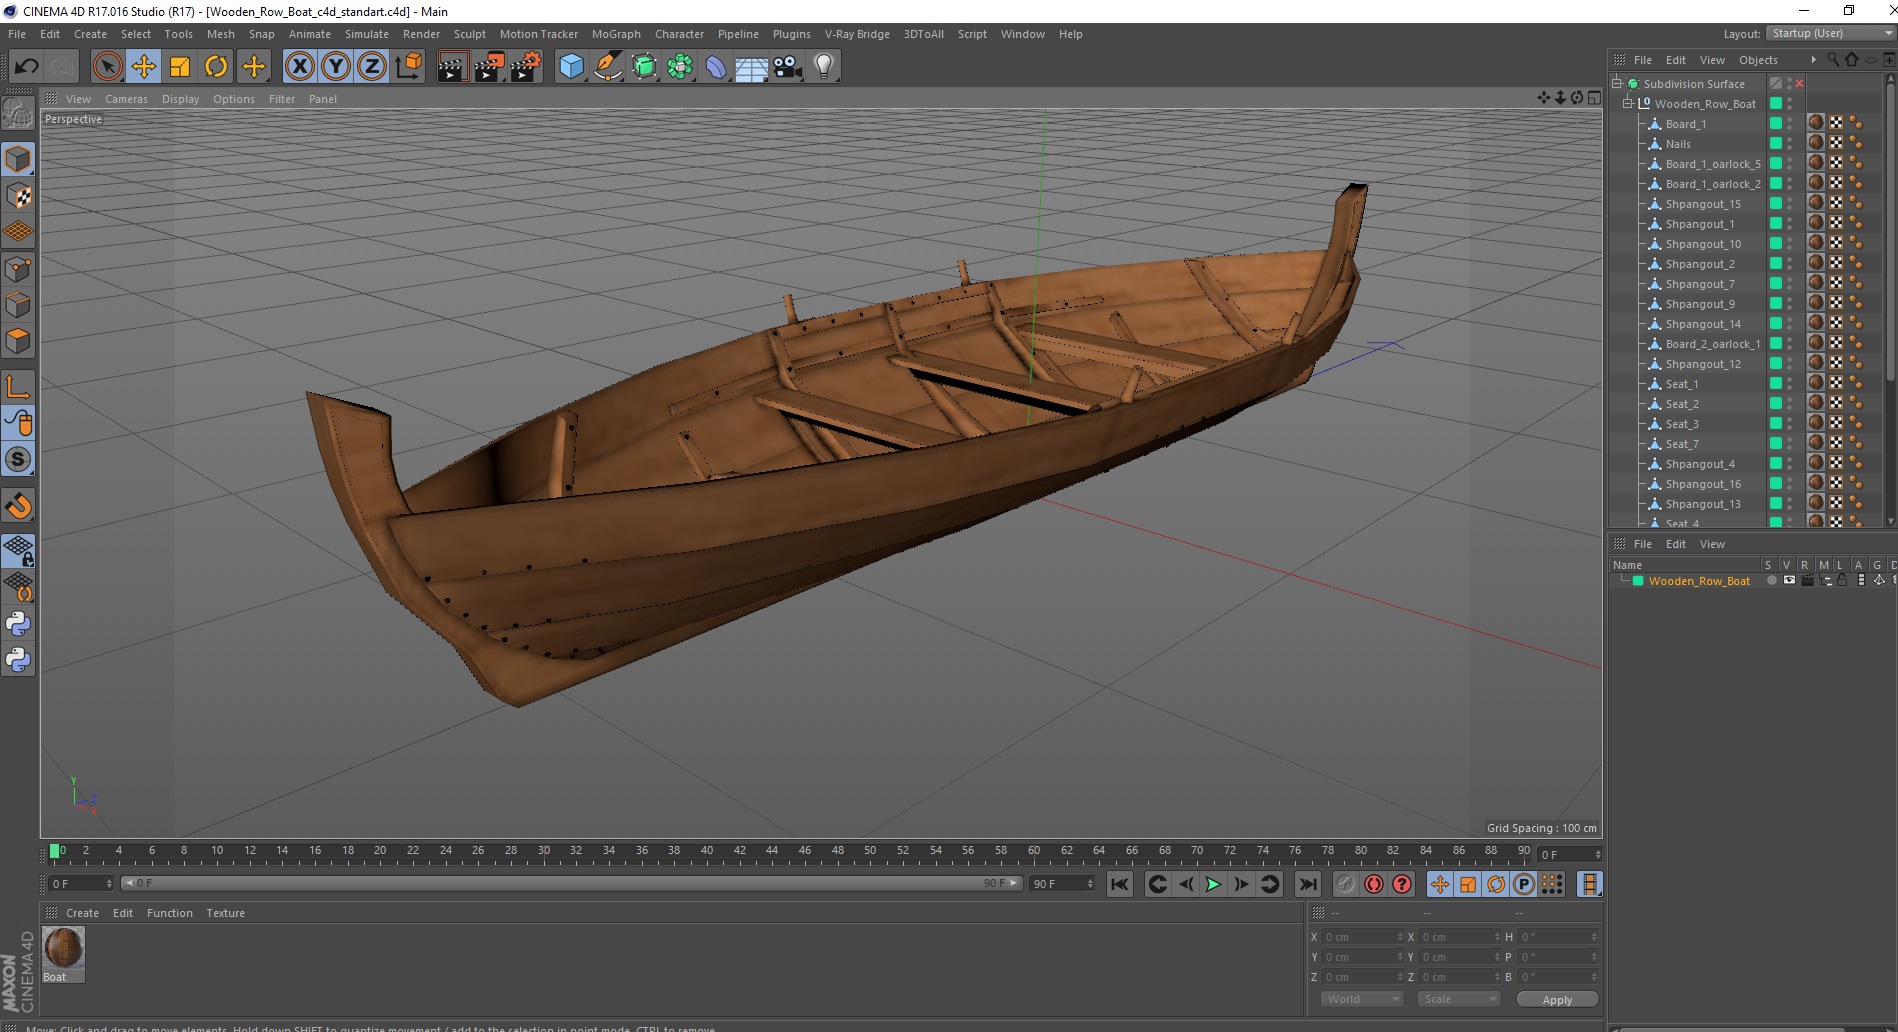
Task: Toggle Solo dot for Wooden_Row_Boat layer
Action: tap(1772, 581)
